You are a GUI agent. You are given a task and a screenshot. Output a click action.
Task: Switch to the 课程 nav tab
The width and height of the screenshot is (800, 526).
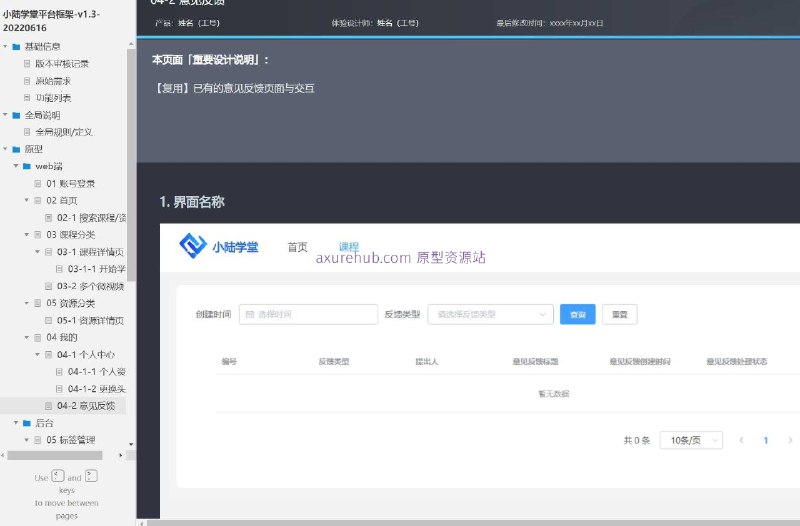click(349, 246)
